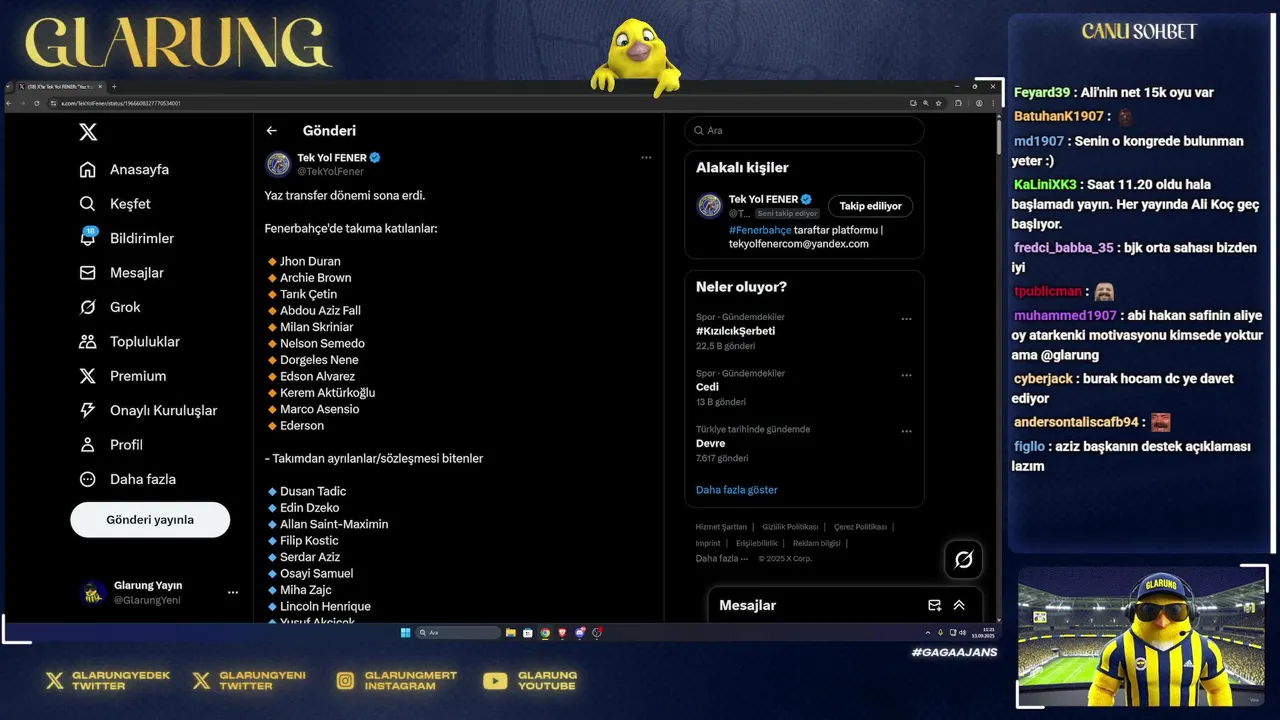Open the #KızılcıkŞerbeti trend
1280x720 pixels.
735,331
